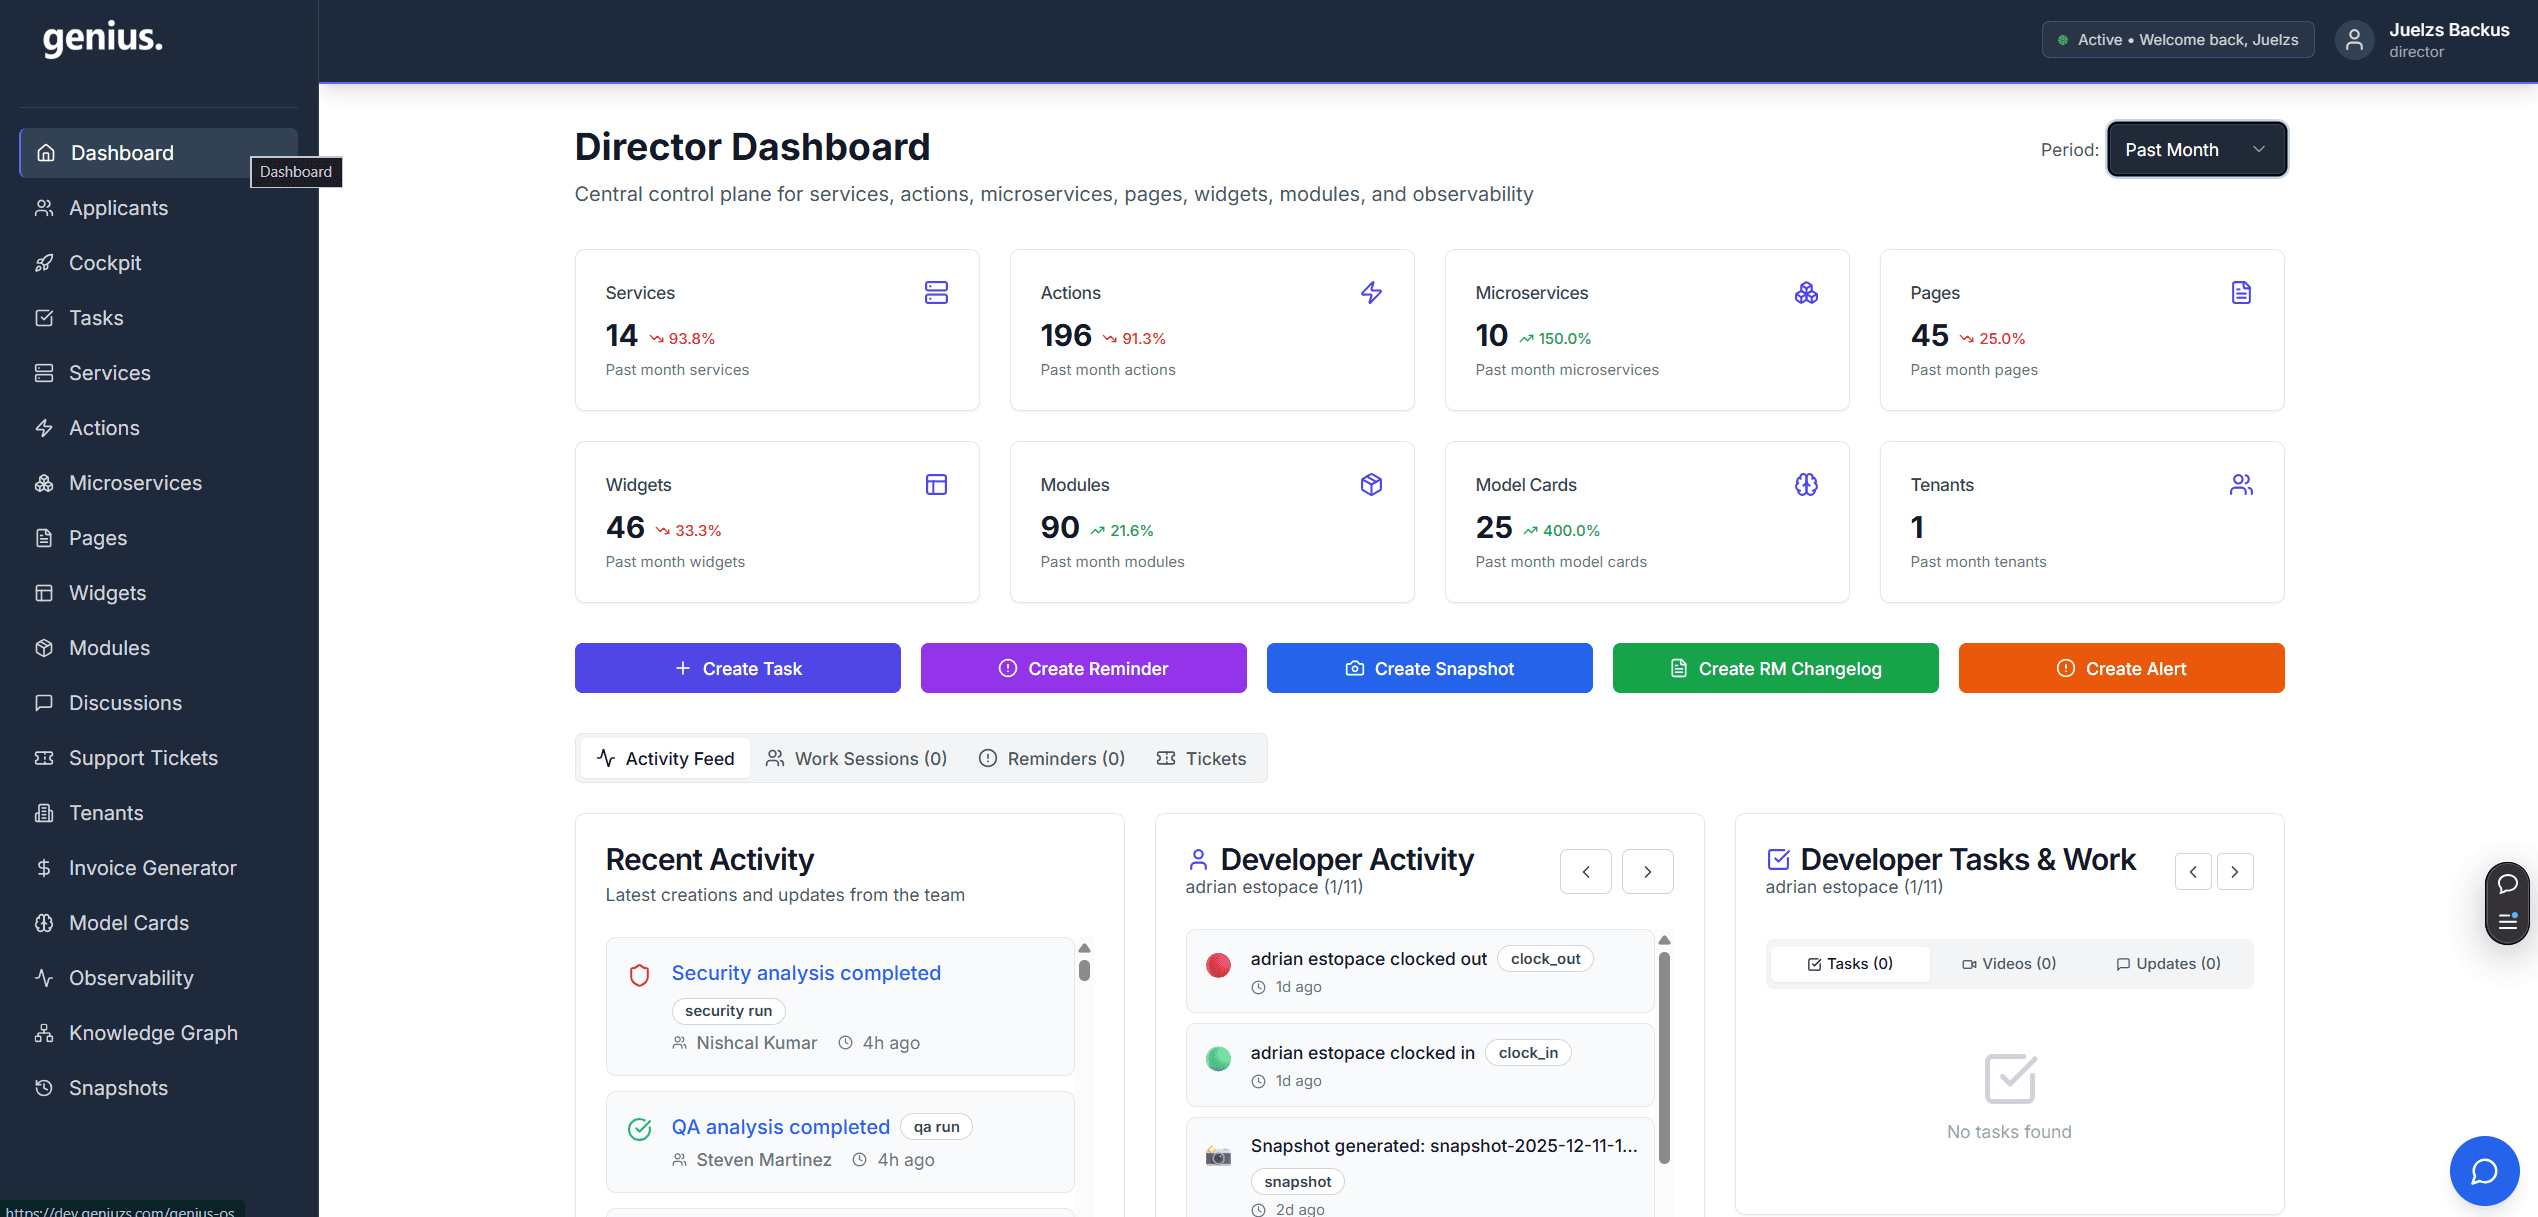Open the chat bubble icon at bottom right
Viewport: 2538px width, 1217px height.
pos(2484,1171)
